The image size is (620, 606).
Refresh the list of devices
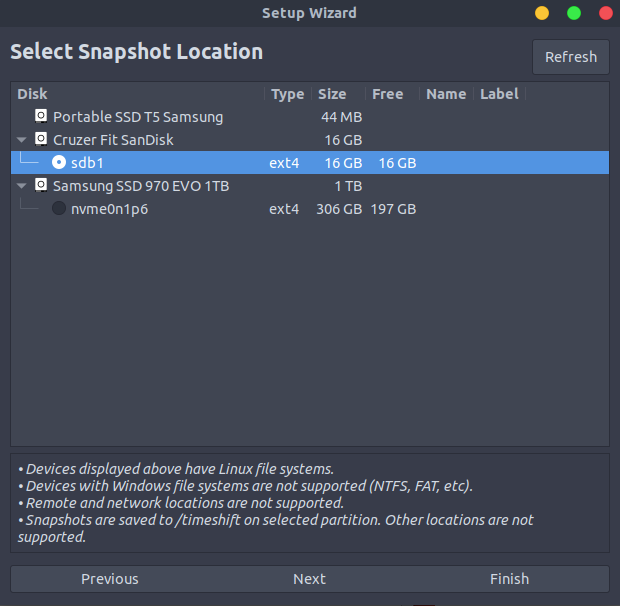pyautogui.click(x=570, y=57)
